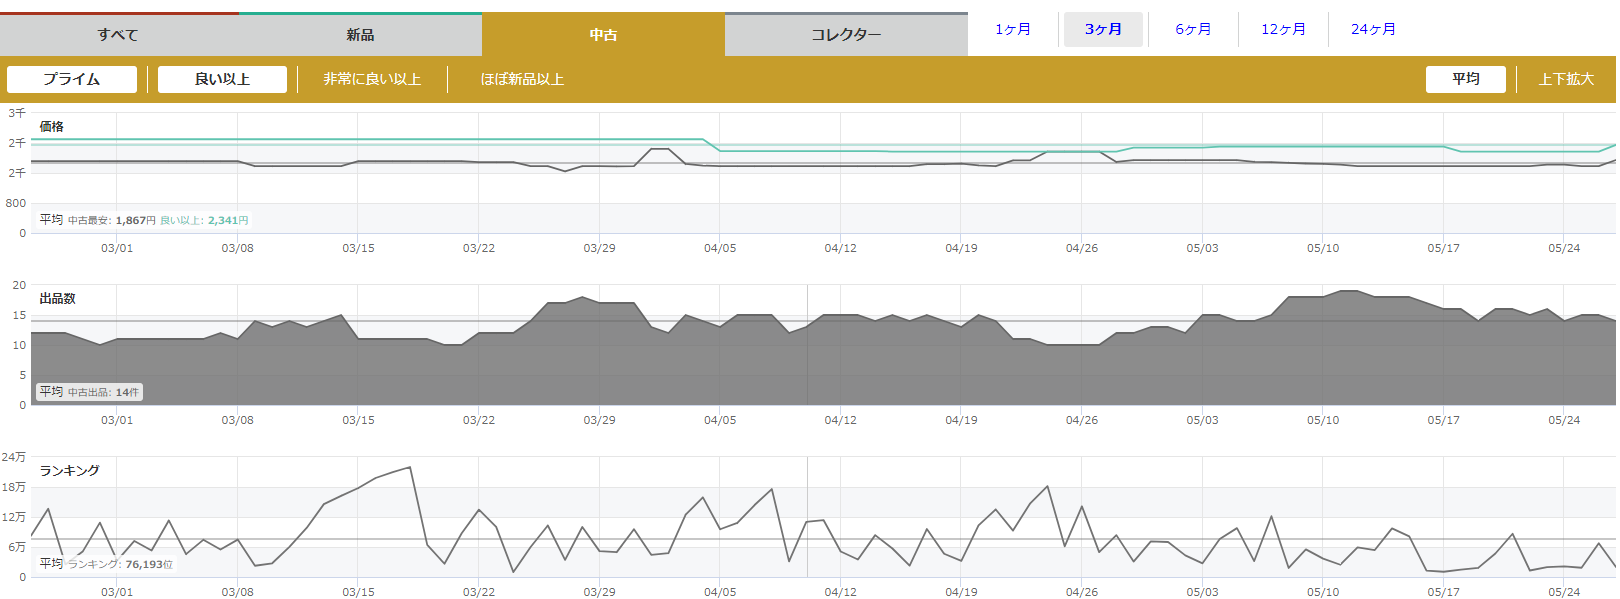Open the 新品 tab
1620x599 pixels.
(360, 35)
